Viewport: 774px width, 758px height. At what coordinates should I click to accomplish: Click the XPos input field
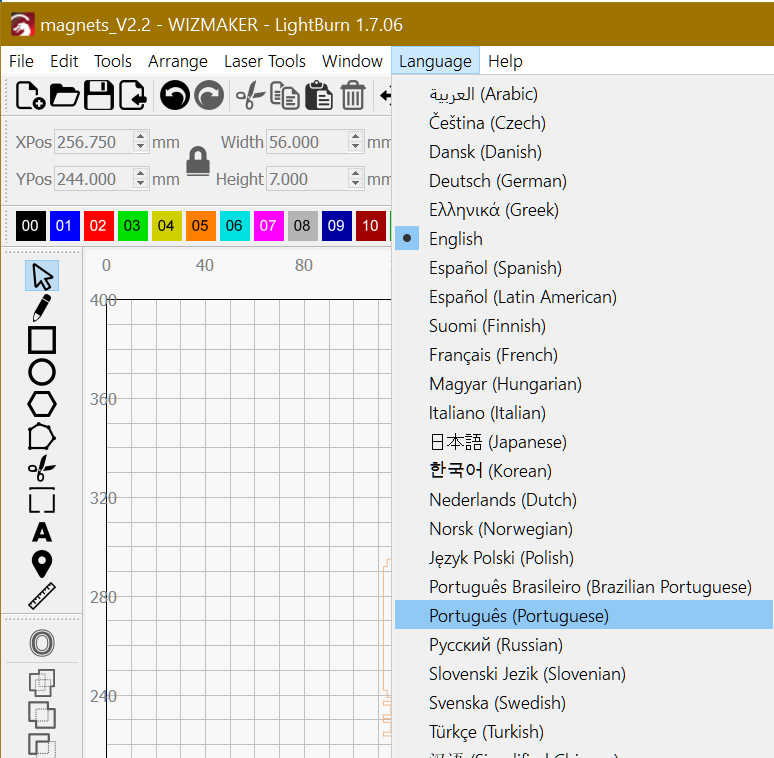tap(101, 142)
